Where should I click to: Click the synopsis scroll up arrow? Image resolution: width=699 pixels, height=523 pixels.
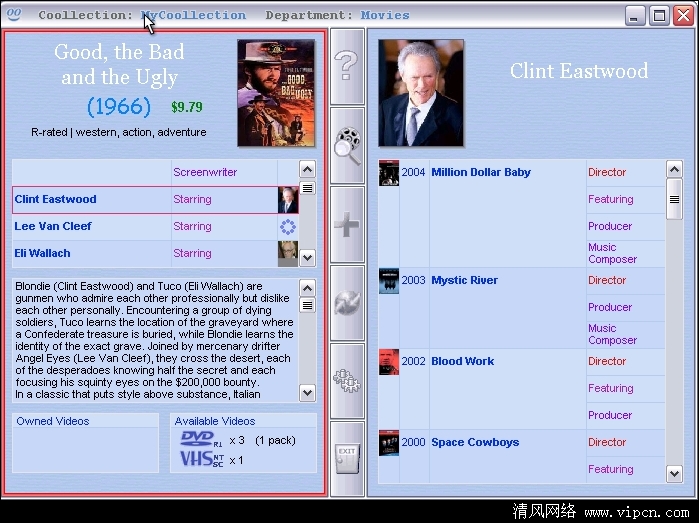pyautogui.click(x=308, y=288)
